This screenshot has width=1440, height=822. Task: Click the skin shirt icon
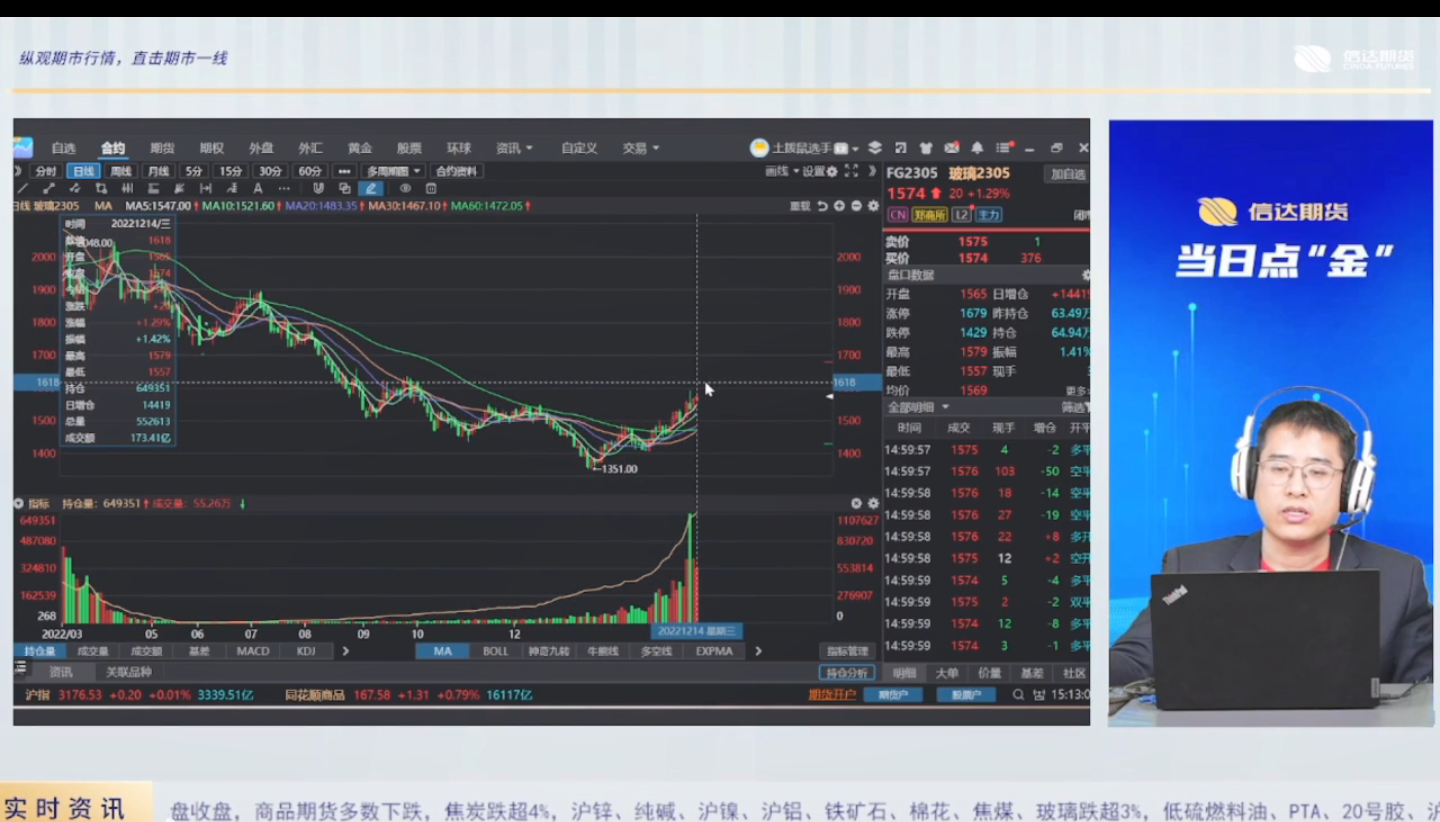click(x=926, y=148)
